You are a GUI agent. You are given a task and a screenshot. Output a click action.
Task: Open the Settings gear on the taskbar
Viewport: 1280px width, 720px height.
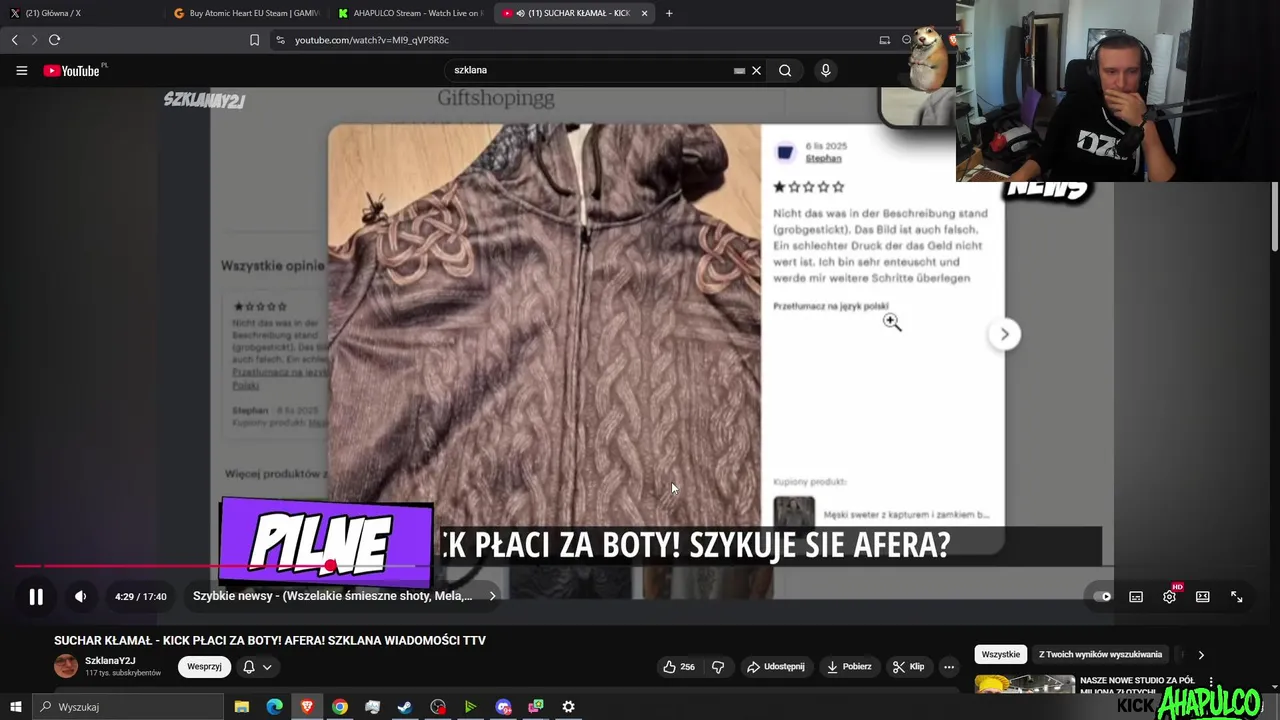click(568, 707)
